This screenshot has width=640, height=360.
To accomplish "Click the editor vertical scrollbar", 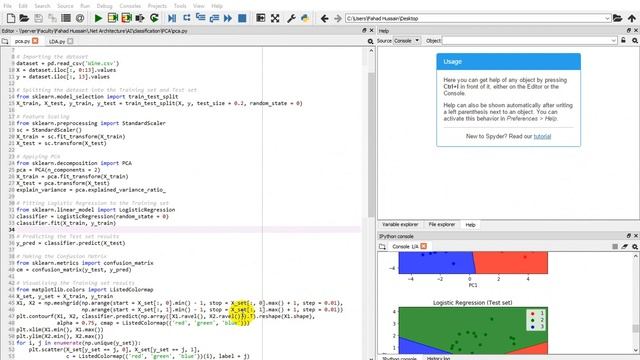I will (x=371, y=145).
